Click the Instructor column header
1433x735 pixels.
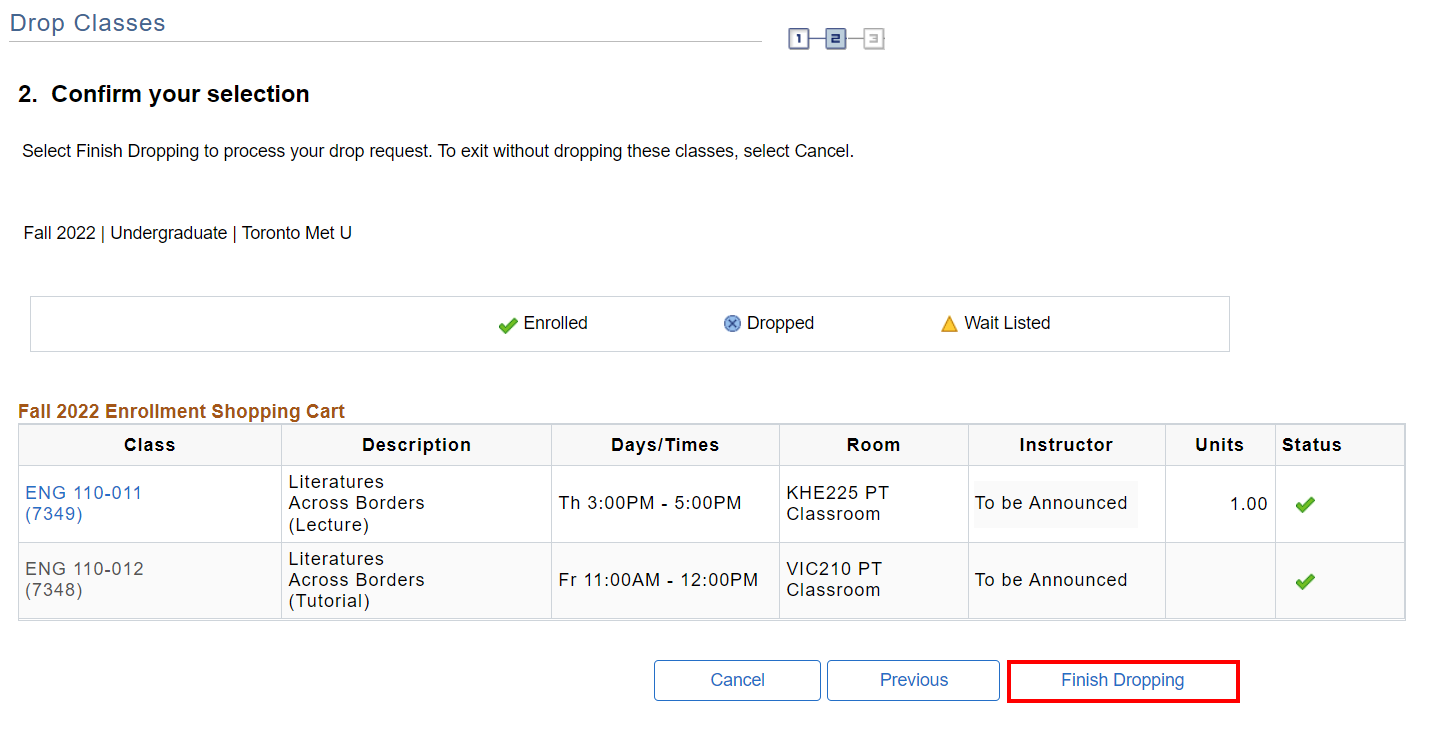point(1066,445)
